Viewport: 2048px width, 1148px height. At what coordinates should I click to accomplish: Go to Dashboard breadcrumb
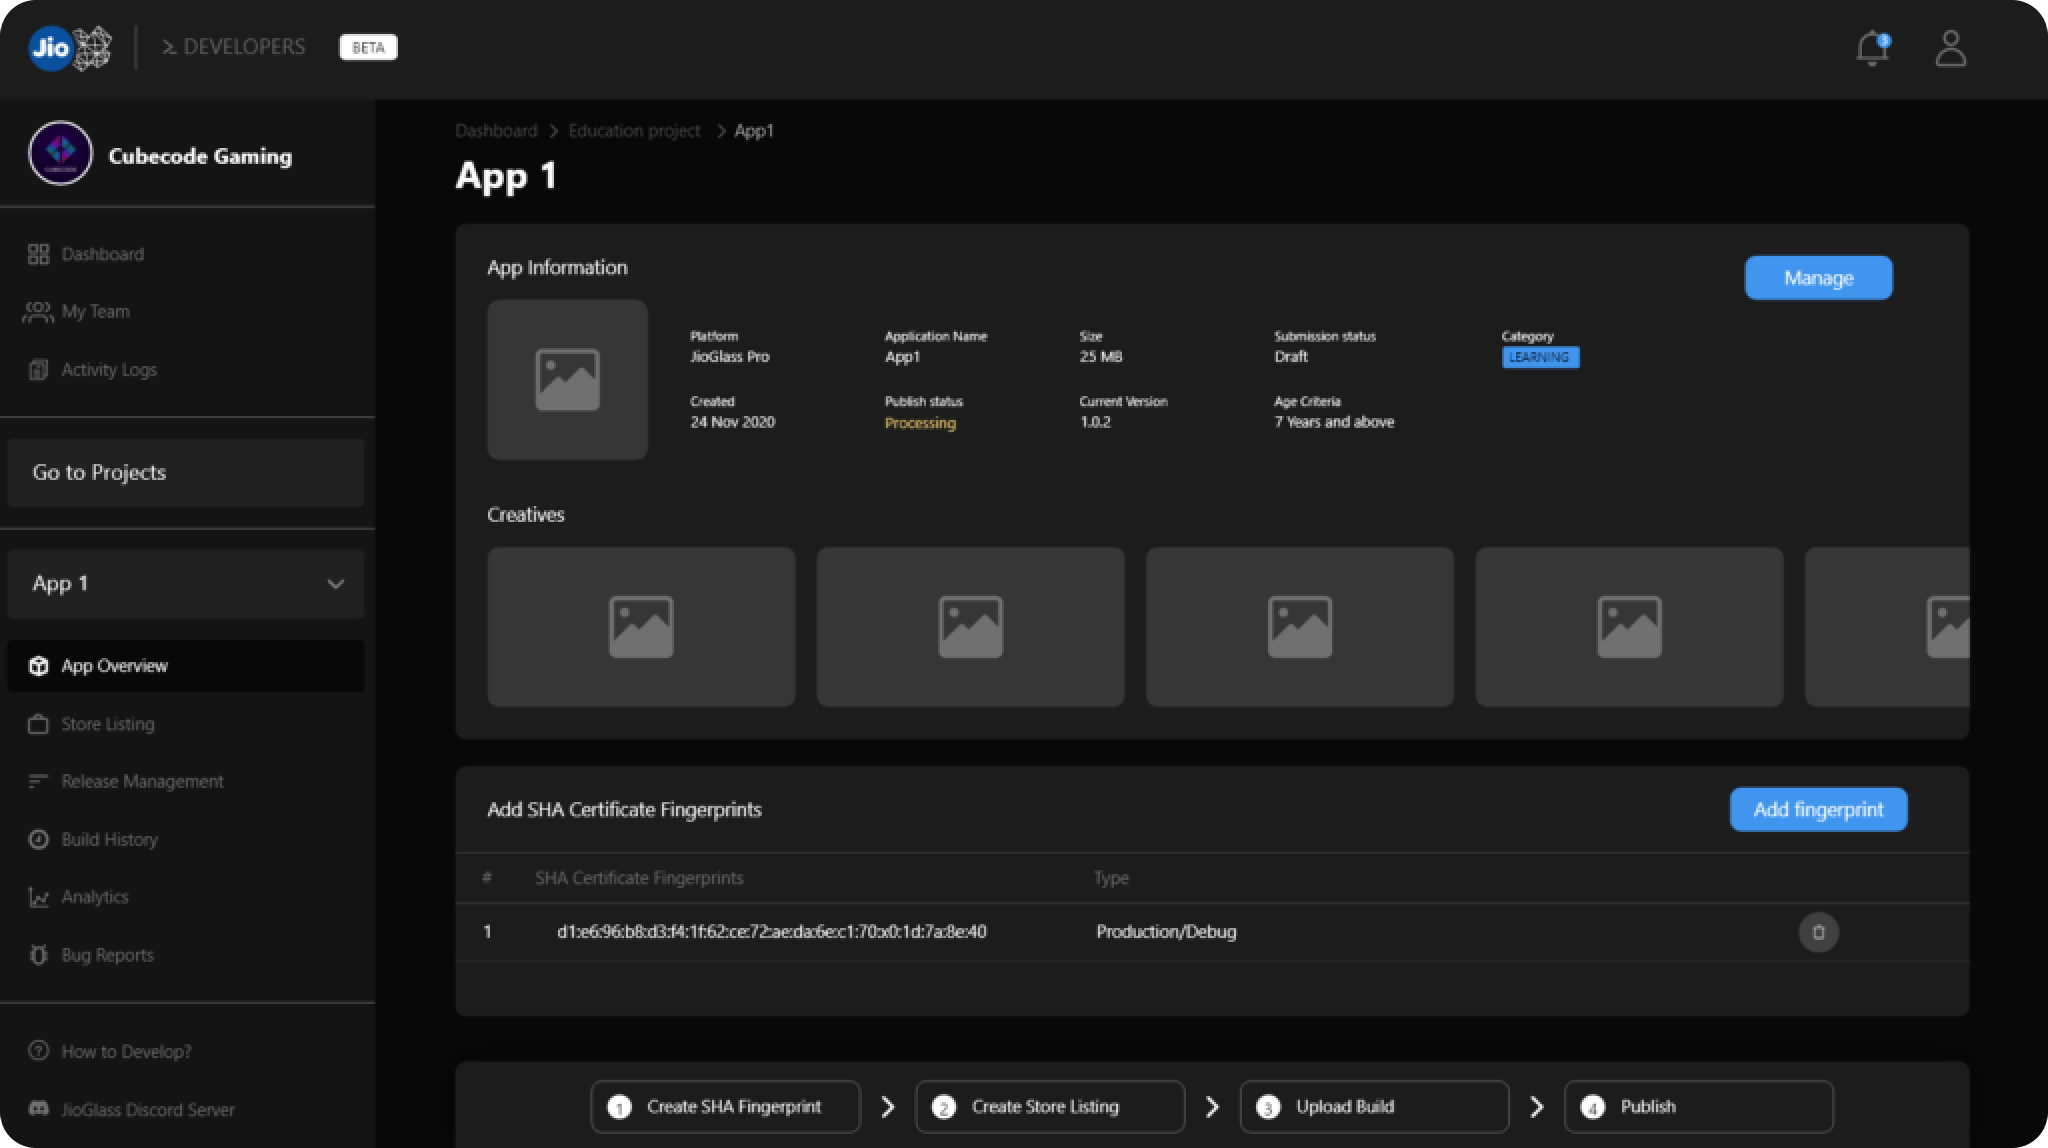[496, 131]
